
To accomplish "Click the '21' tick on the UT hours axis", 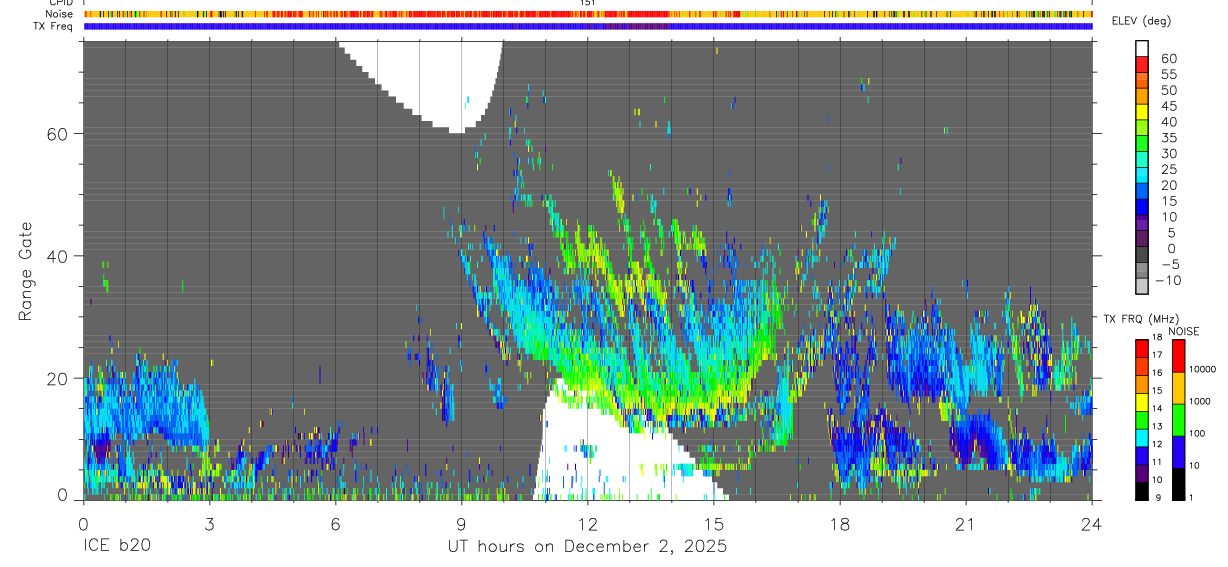I will click(x=965, y=524).
